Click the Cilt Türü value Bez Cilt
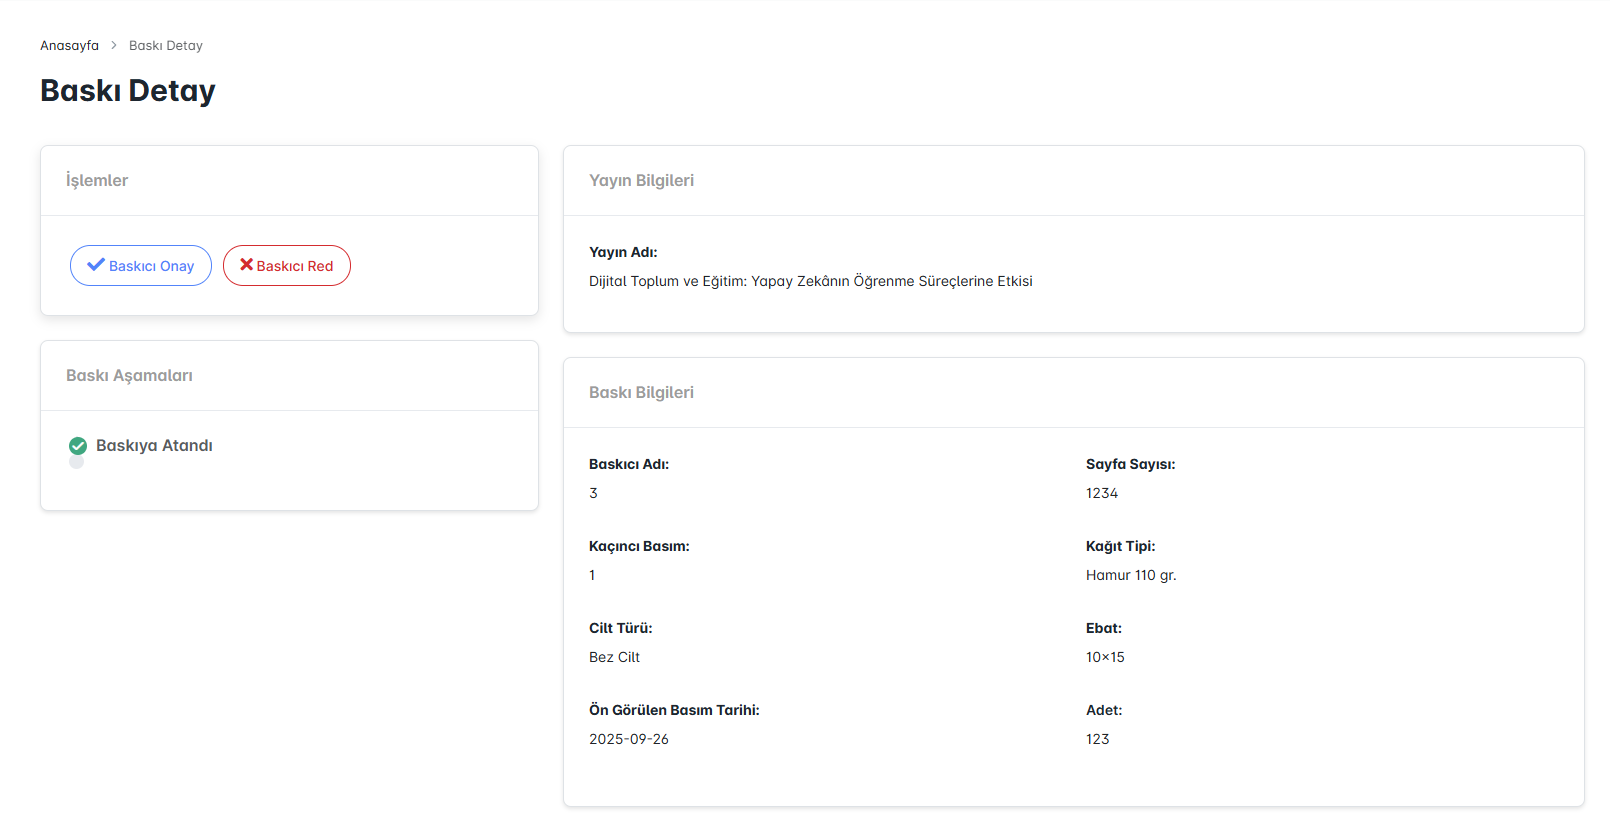This screenshot has height=814, width=1610. click(614, 657)
